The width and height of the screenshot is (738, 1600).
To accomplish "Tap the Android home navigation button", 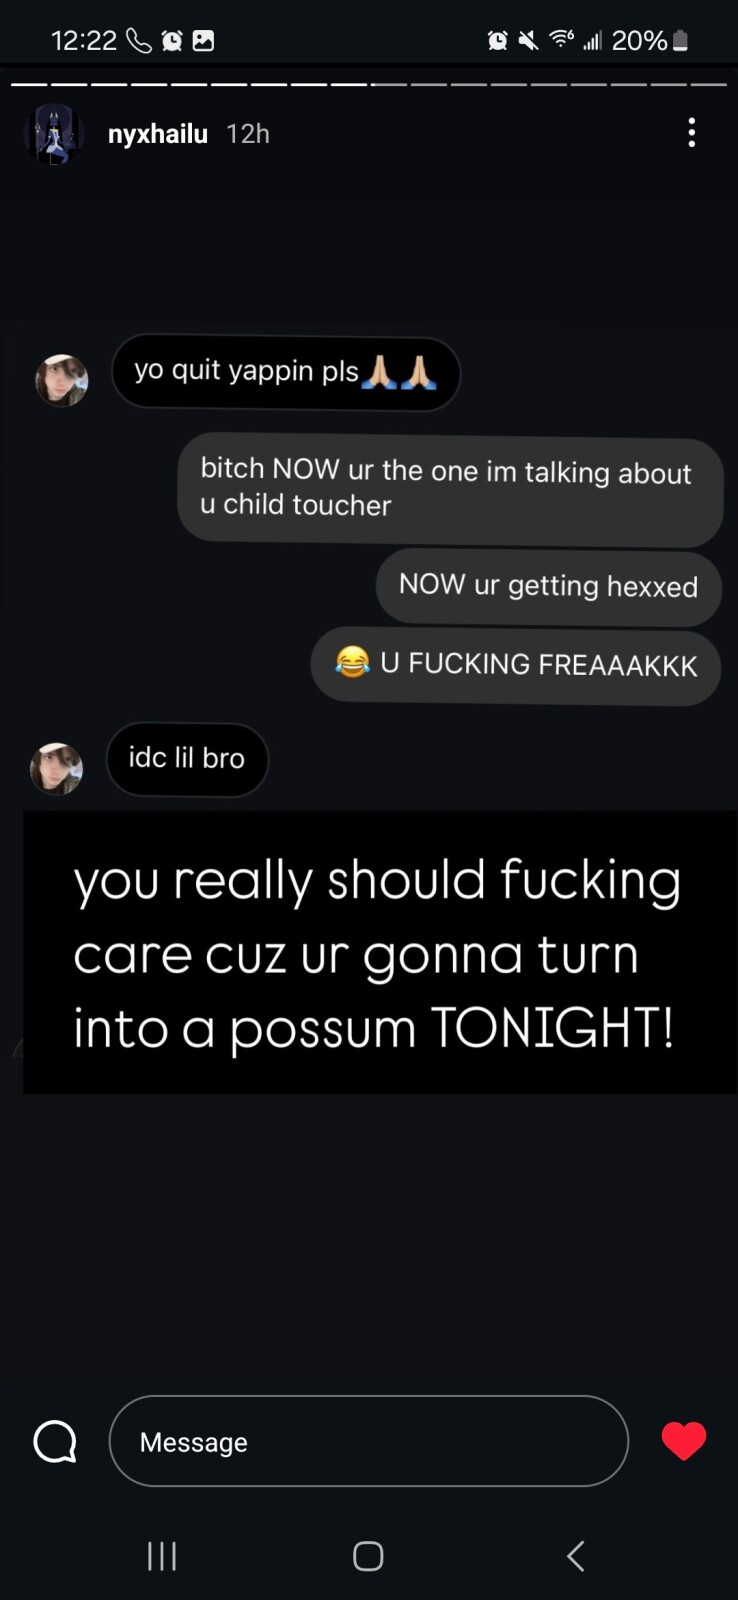I will 368,1556.
